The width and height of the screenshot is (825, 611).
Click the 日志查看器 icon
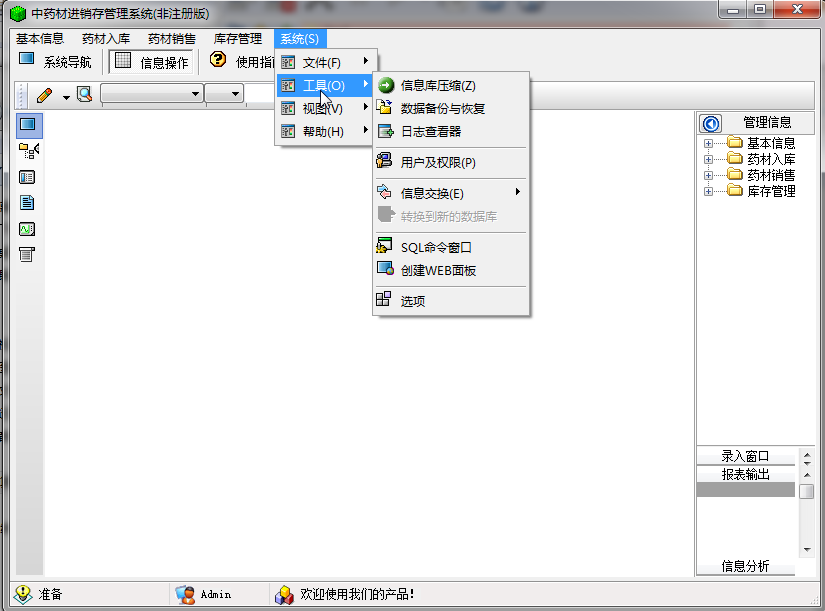pos(385,131)
